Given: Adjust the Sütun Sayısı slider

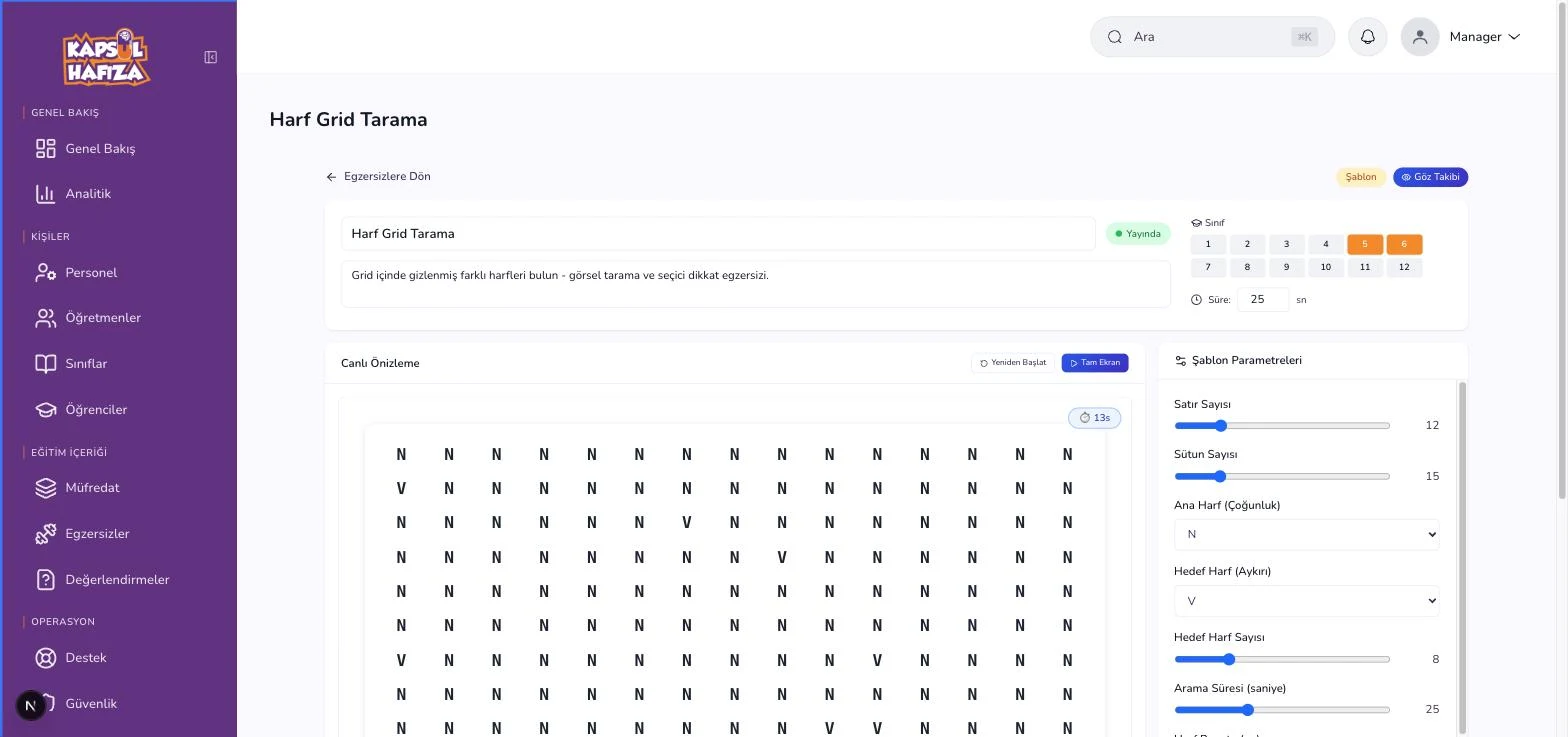Looking at the screenshot, I should pyautogui.click(x=1282, y=476).
